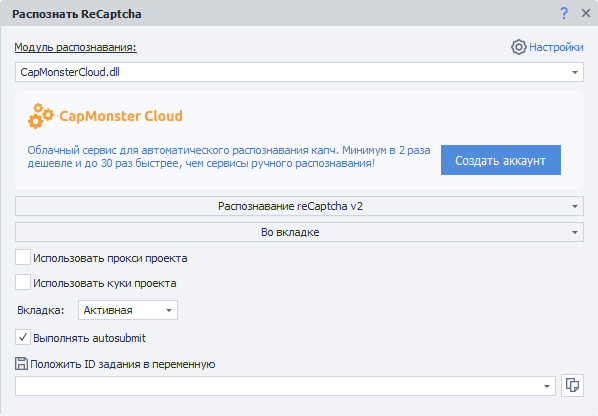
Task: Click the help question mark icon
Action: (564, 13)
